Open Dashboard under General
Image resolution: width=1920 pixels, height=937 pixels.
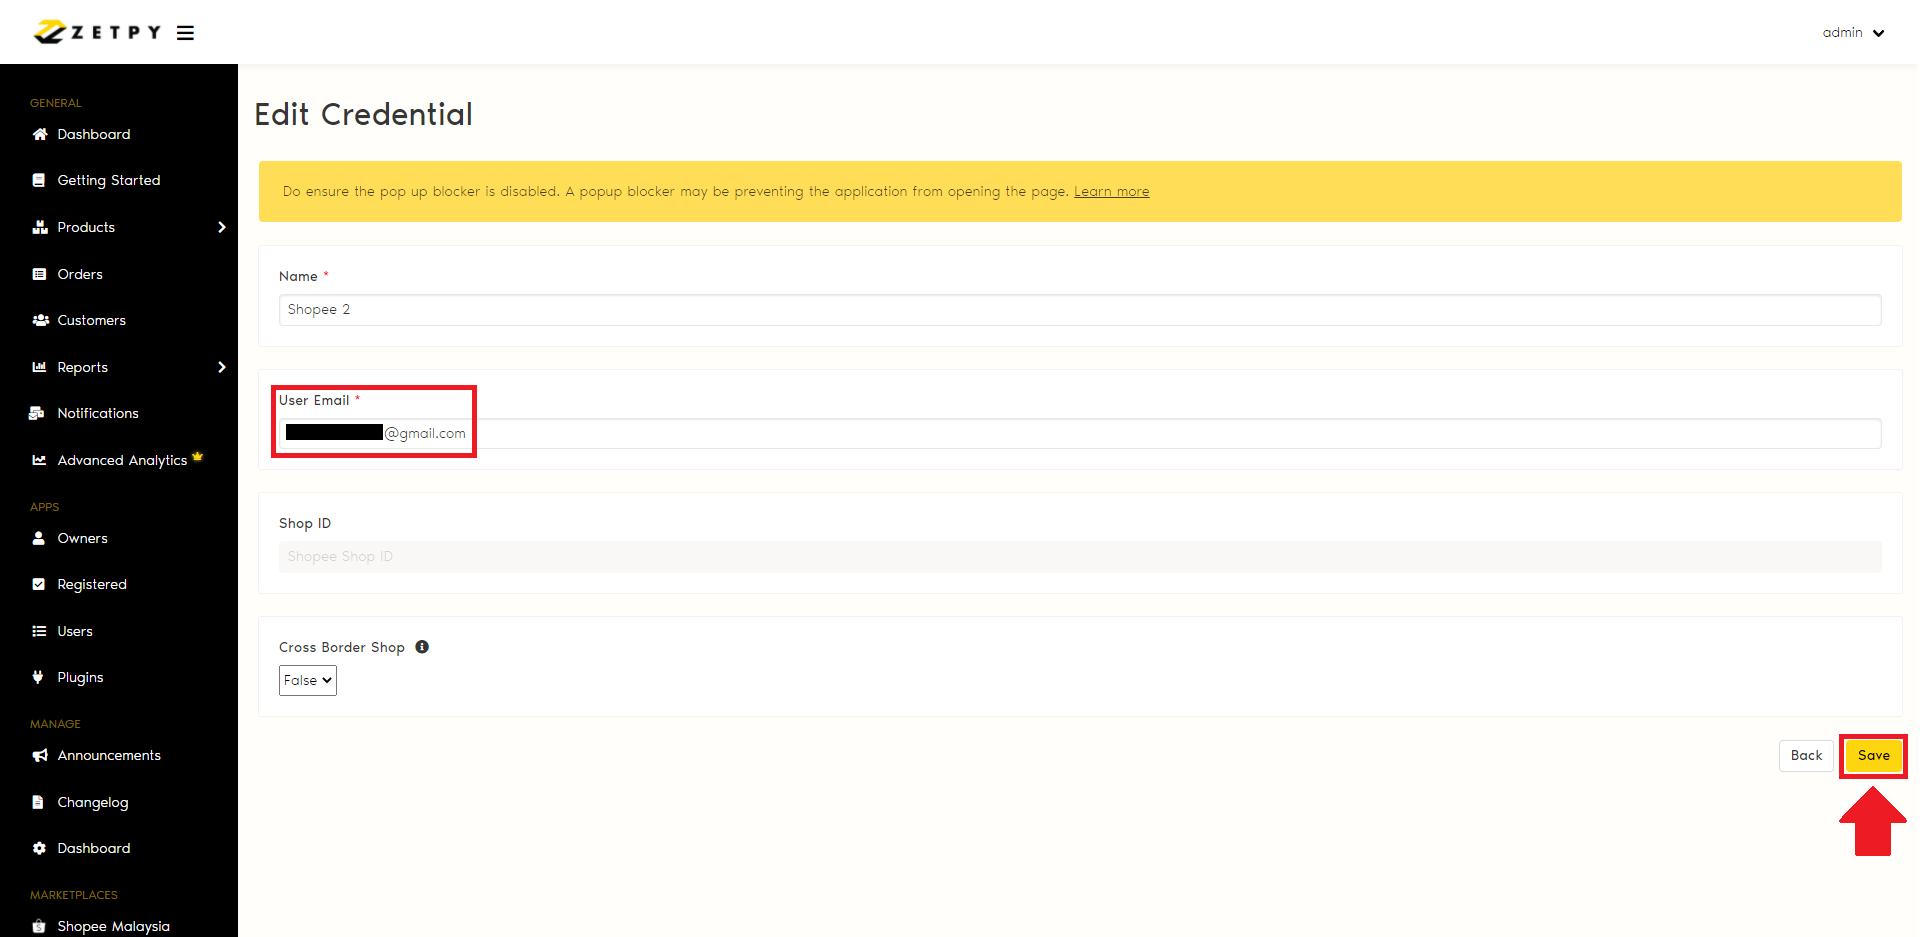[x=94, y=134]
